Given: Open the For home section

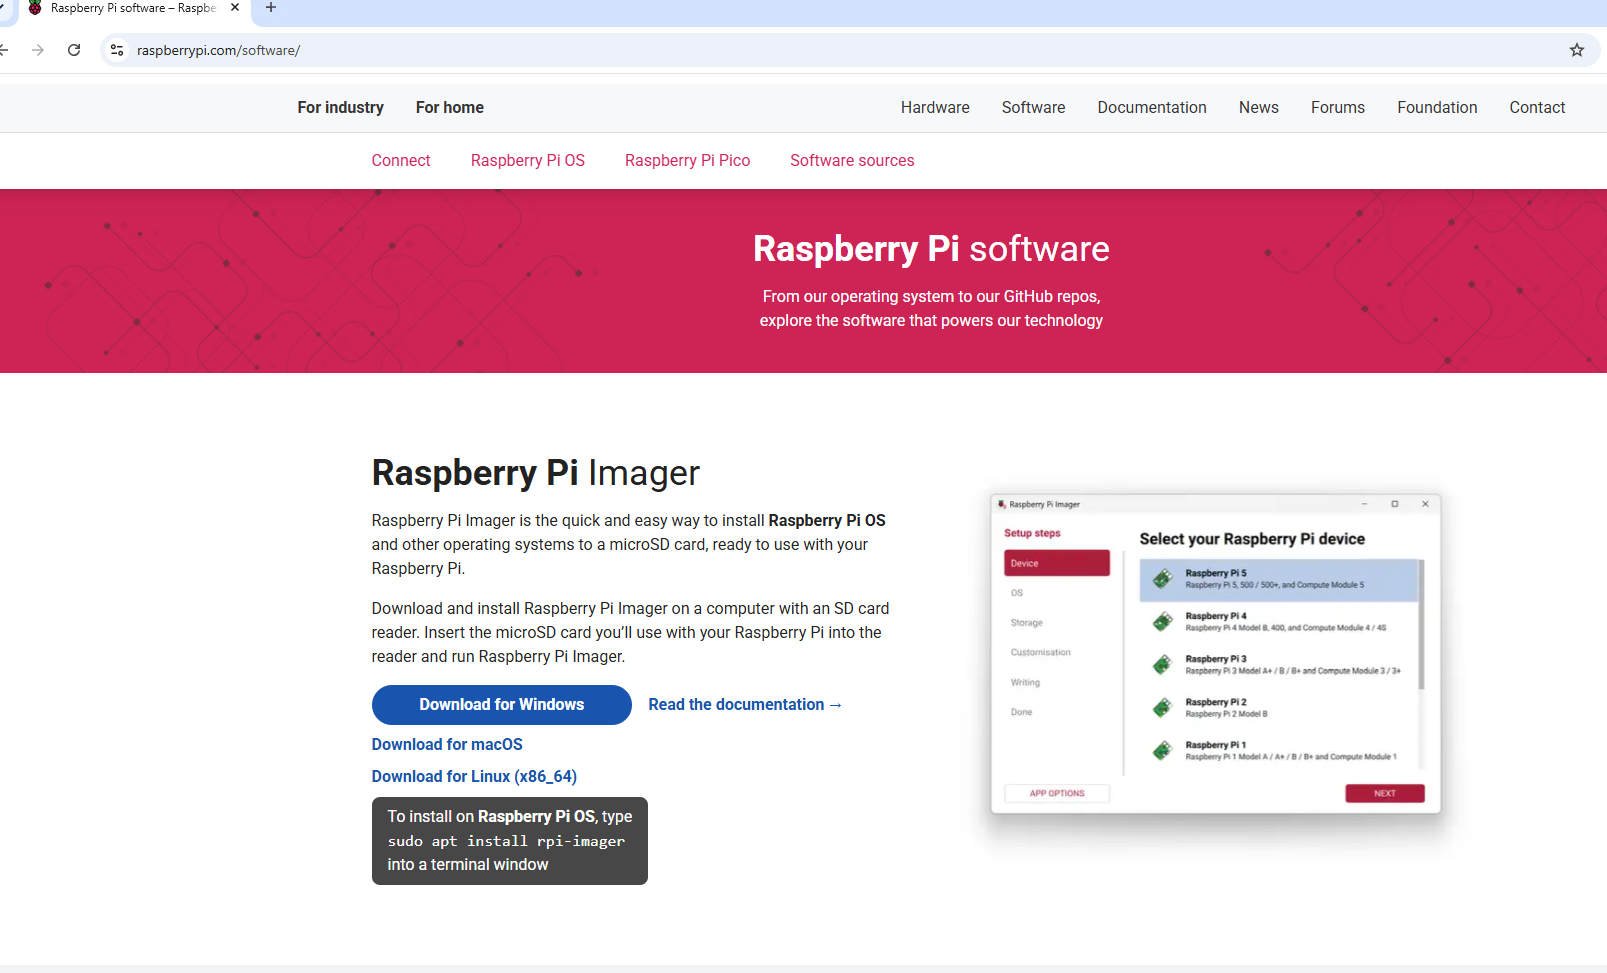Looking at the screenshot, I should (x=450, y=107).
